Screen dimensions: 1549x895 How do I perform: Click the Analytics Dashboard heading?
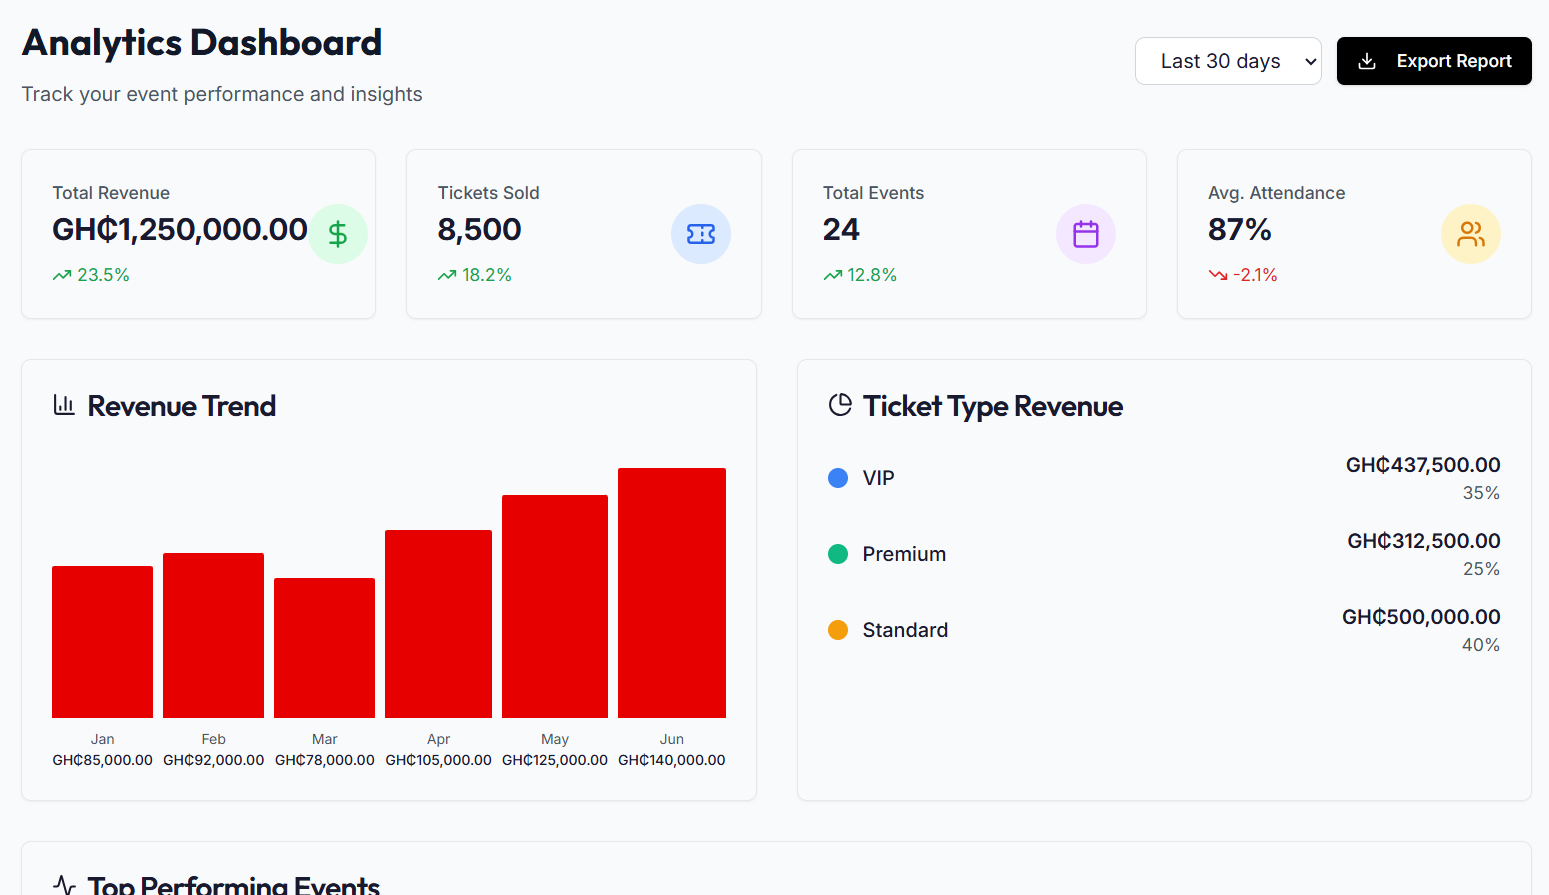[x=202, y=43]
